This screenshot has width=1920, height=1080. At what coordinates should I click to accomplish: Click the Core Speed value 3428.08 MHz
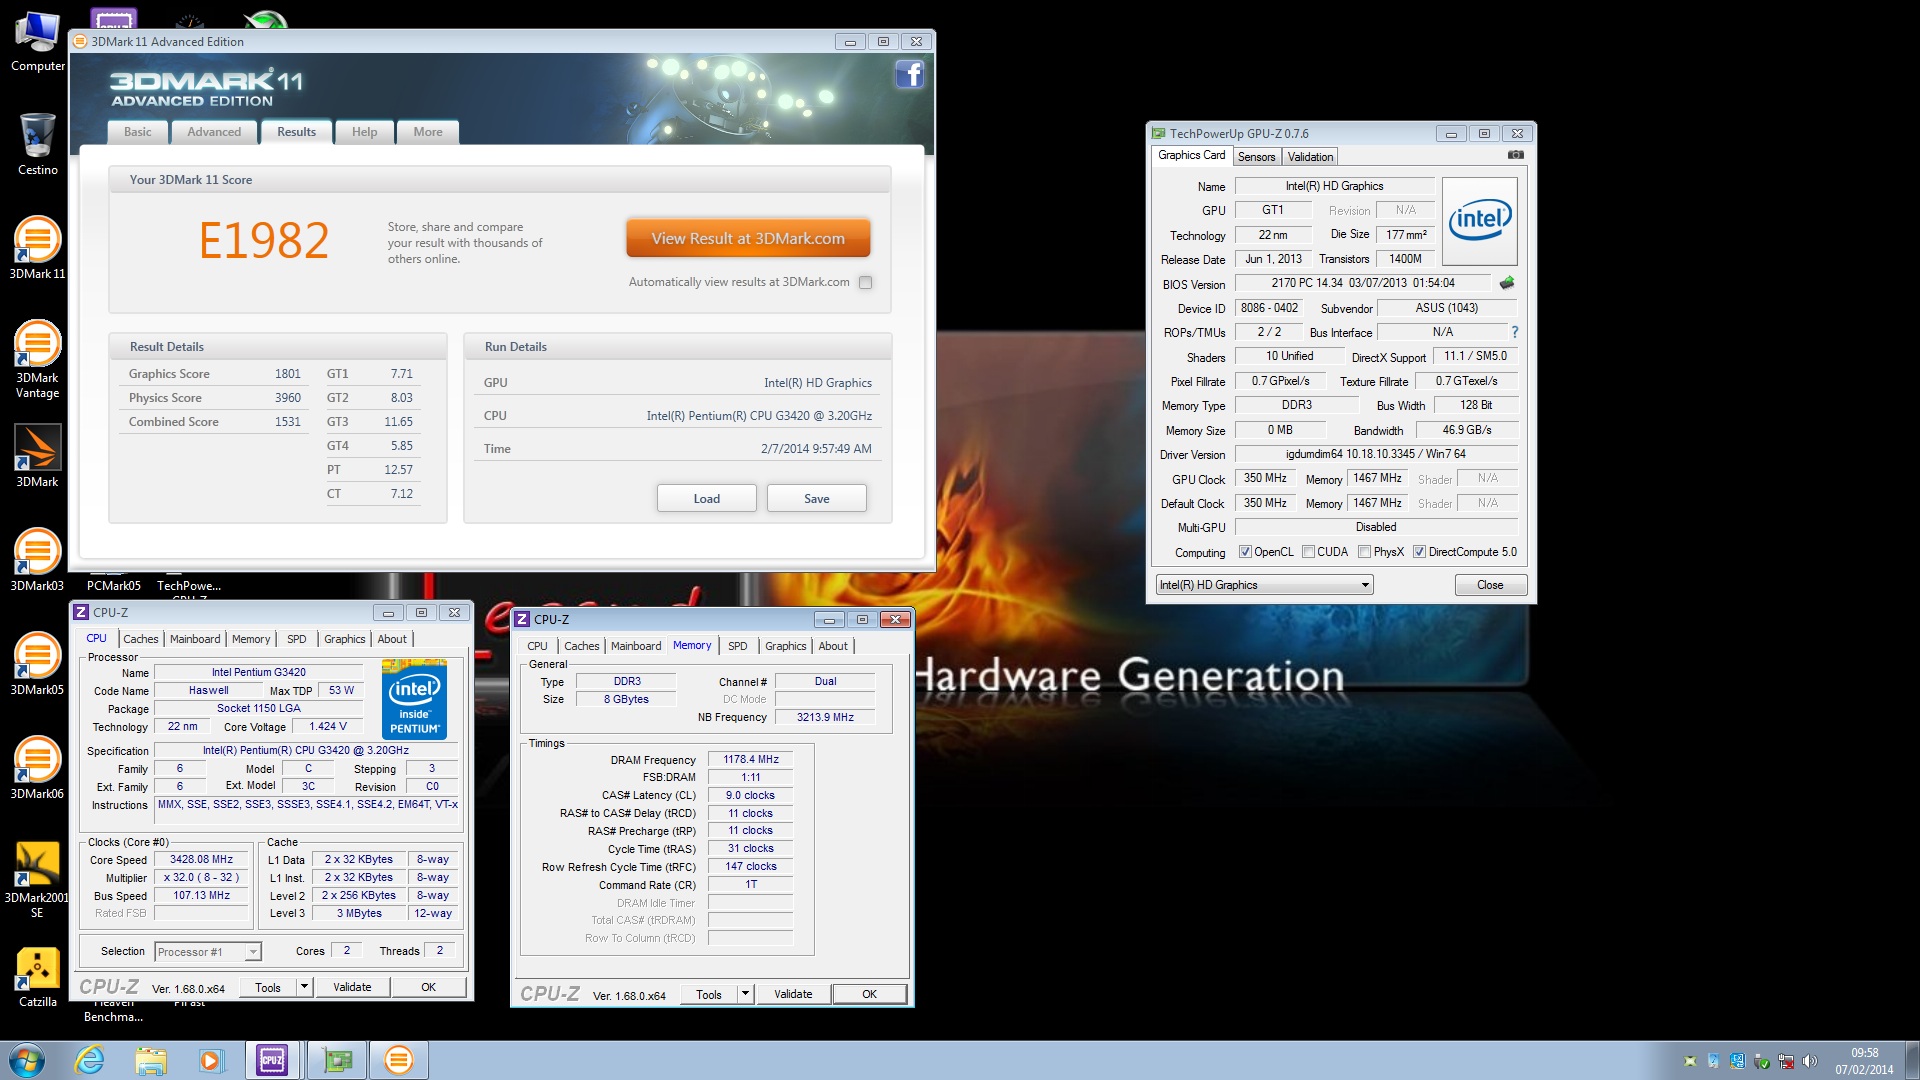coord(202,860)
